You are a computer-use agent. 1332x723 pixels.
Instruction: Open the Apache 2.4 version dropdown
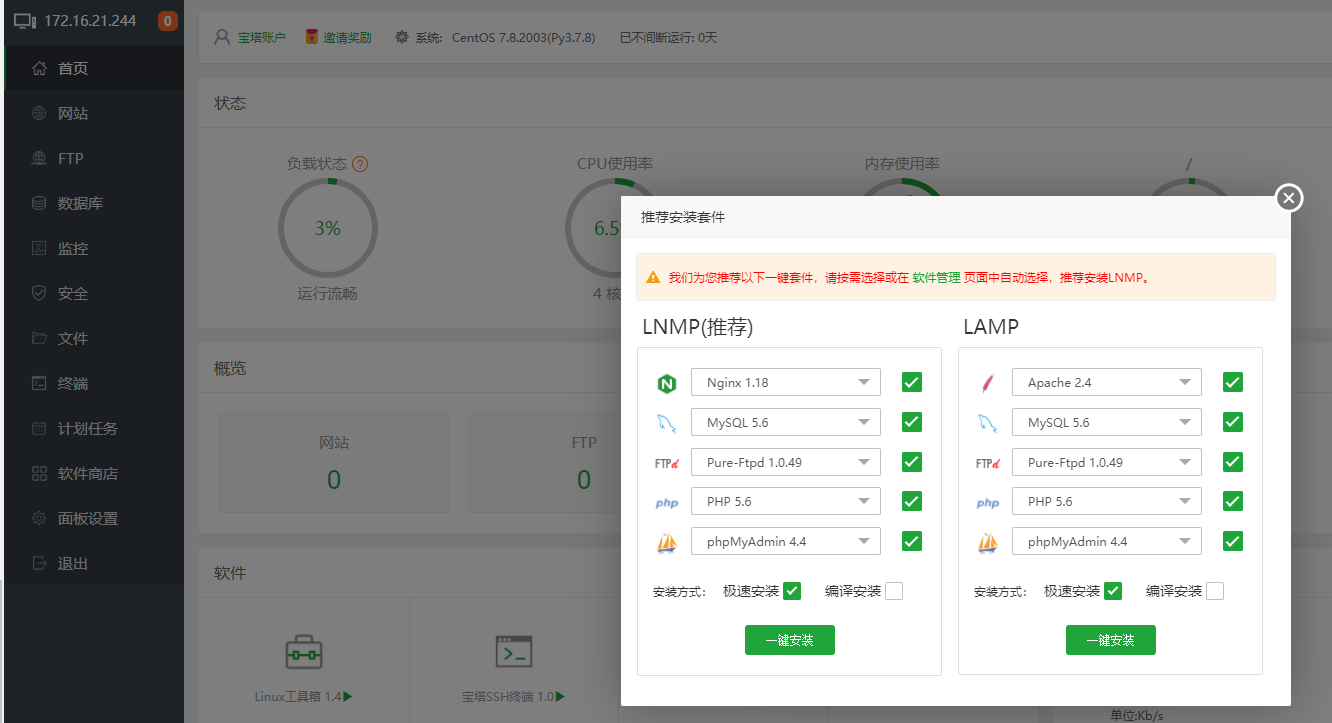(x=1107, y=382)
